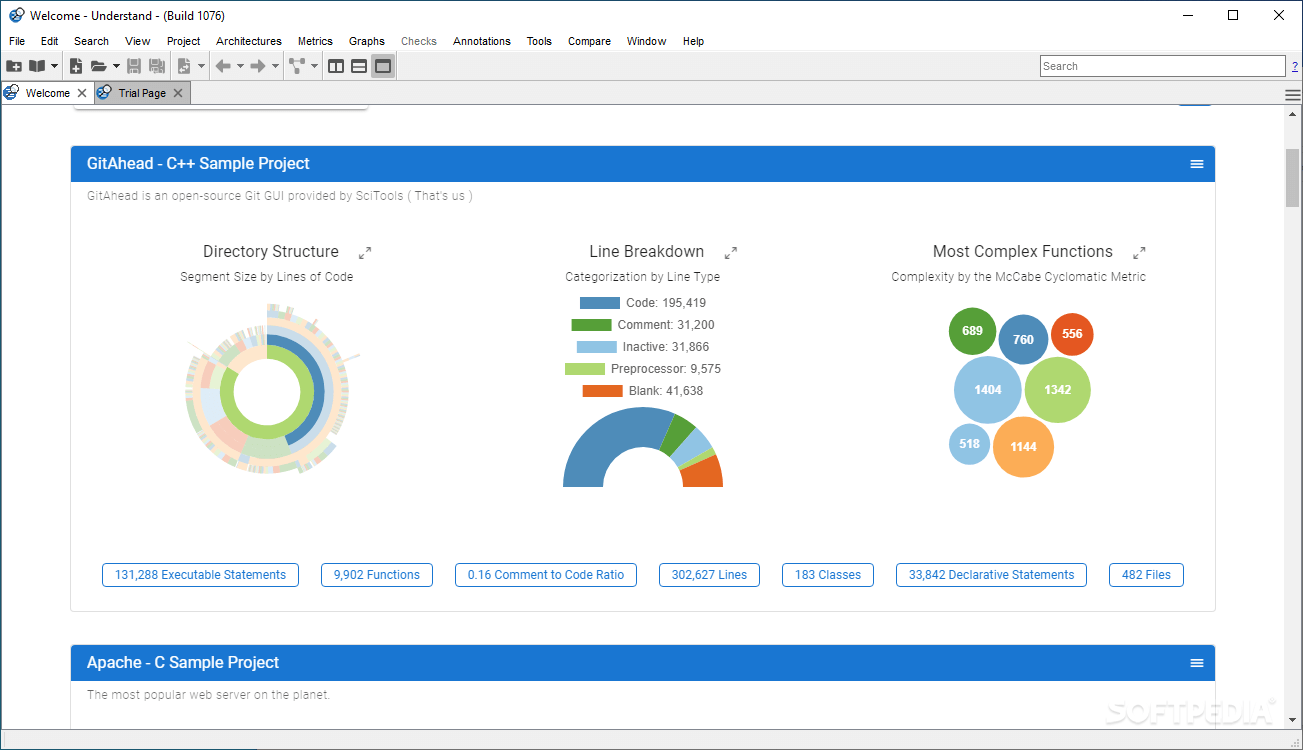Open the Metrics menu
This screenshot has width=1303, height=750.
coord(315,41)
